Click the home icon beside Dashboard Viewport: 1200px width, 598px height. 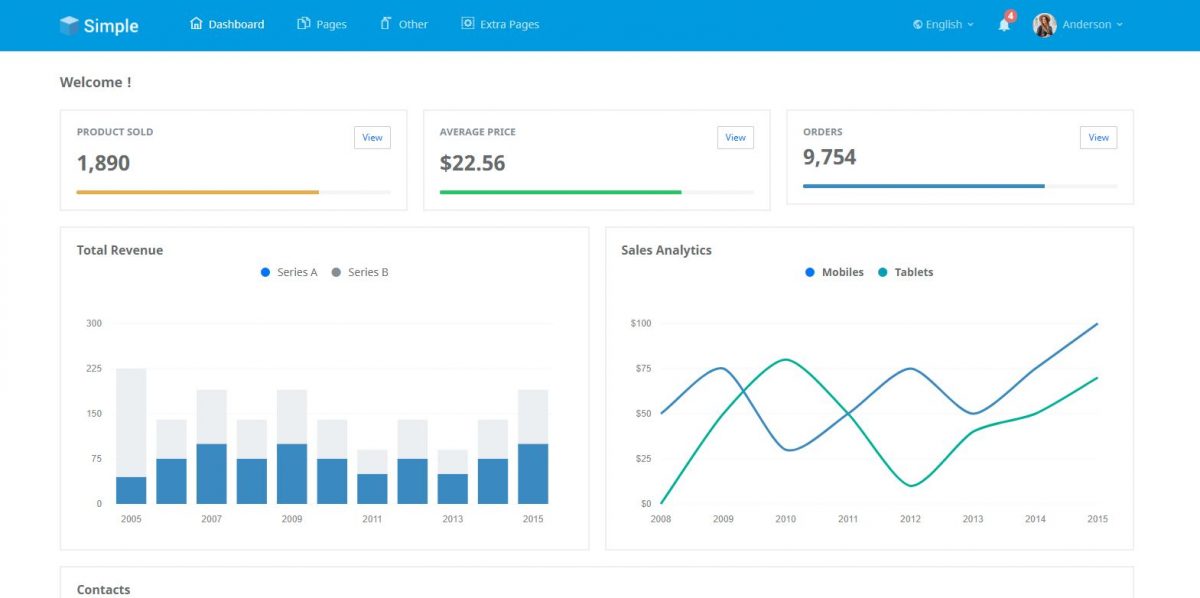(x=196, y=24)
